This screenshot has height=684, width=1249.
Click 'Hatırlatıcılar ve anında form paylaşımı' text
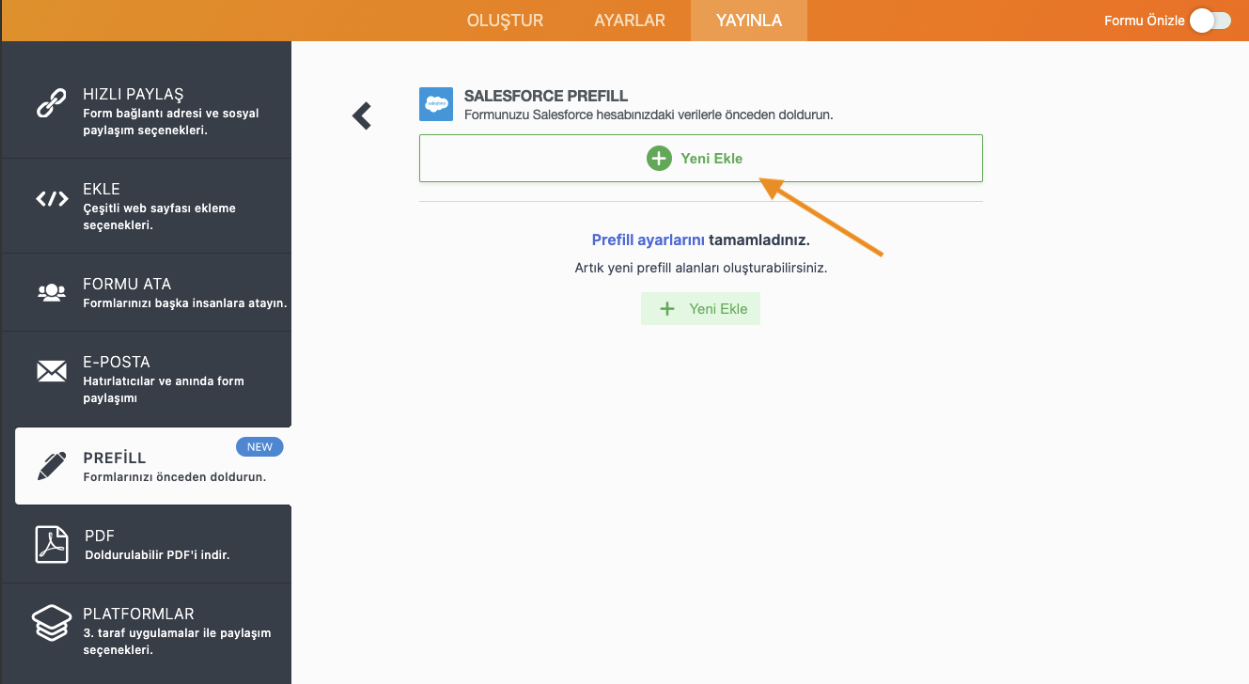163,389
